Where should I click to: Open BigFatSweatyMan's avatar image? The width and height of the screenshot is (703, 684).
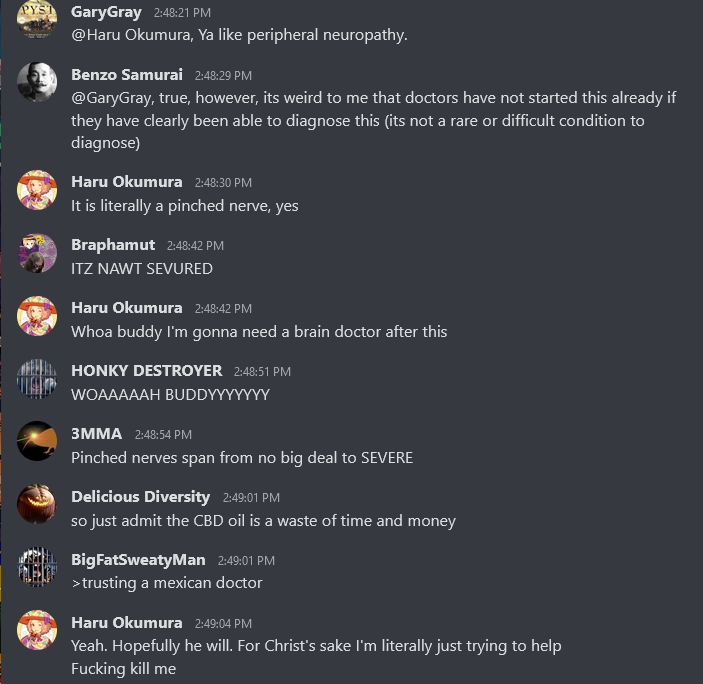coord(37,567)
